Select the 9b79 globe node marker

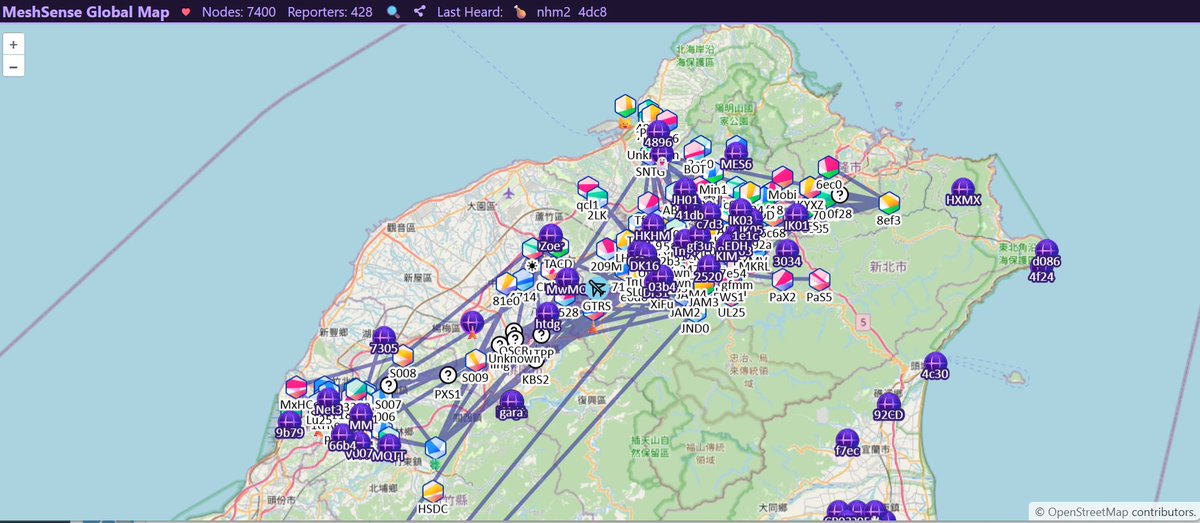click(289, 422)
